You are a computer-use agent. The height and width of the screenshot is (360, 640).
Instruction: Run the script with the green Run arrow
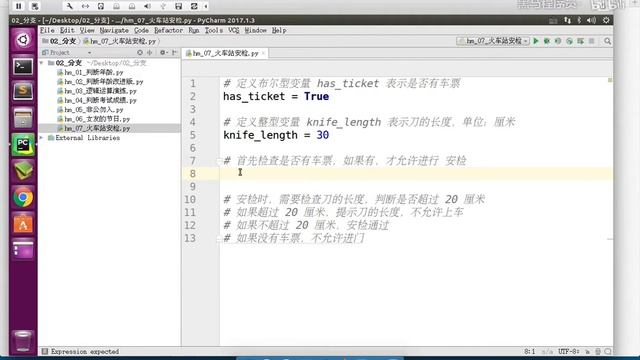tap(536, 41)
